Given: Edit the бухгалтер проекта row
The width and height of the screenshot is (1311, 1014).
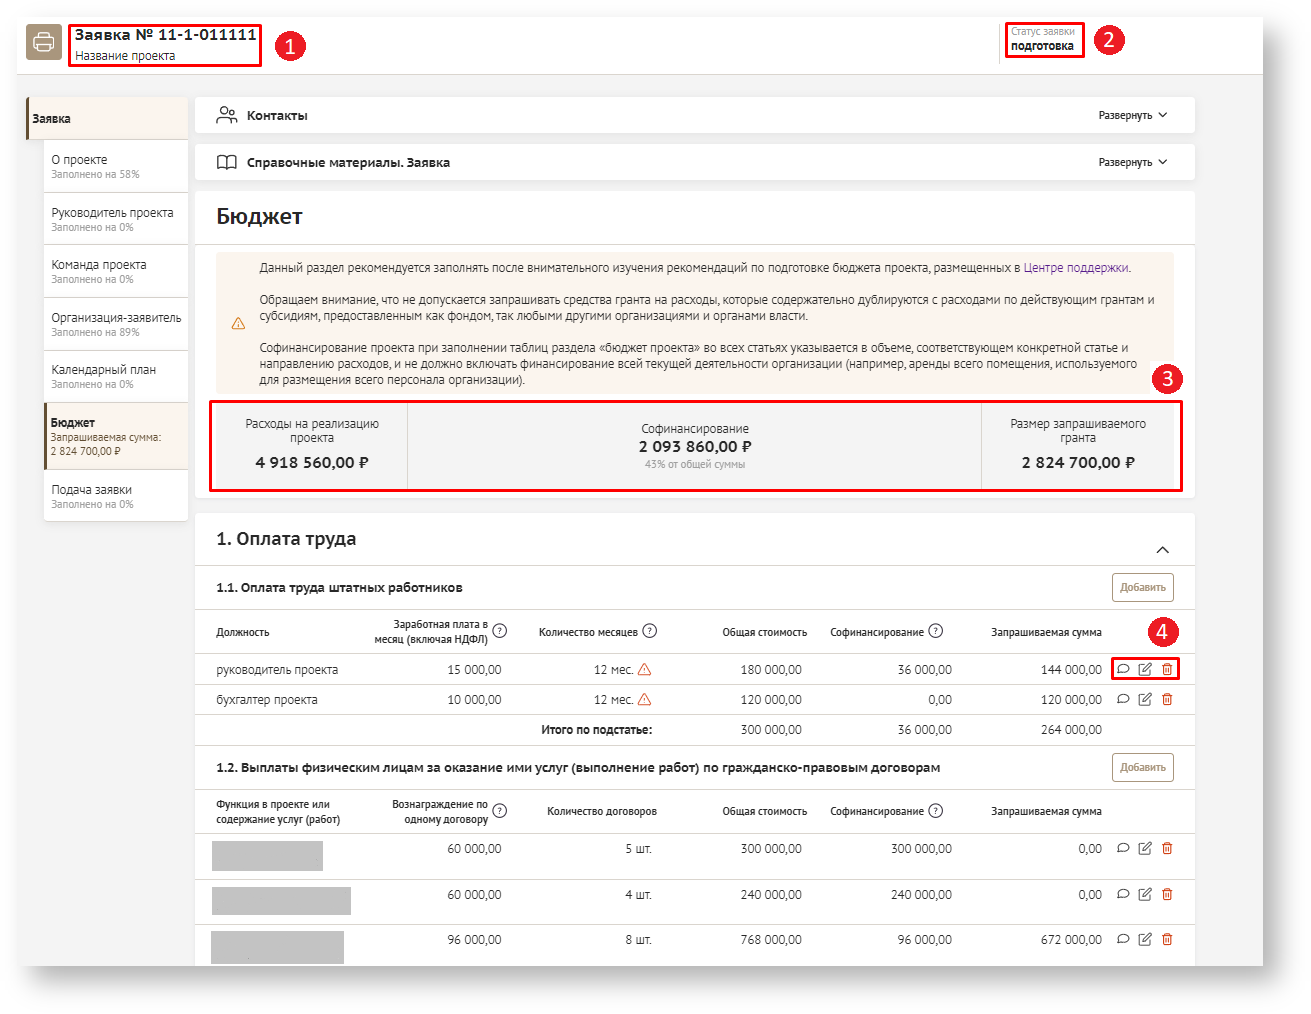Looking at the screenshot, I should (x=1145, y=699).
